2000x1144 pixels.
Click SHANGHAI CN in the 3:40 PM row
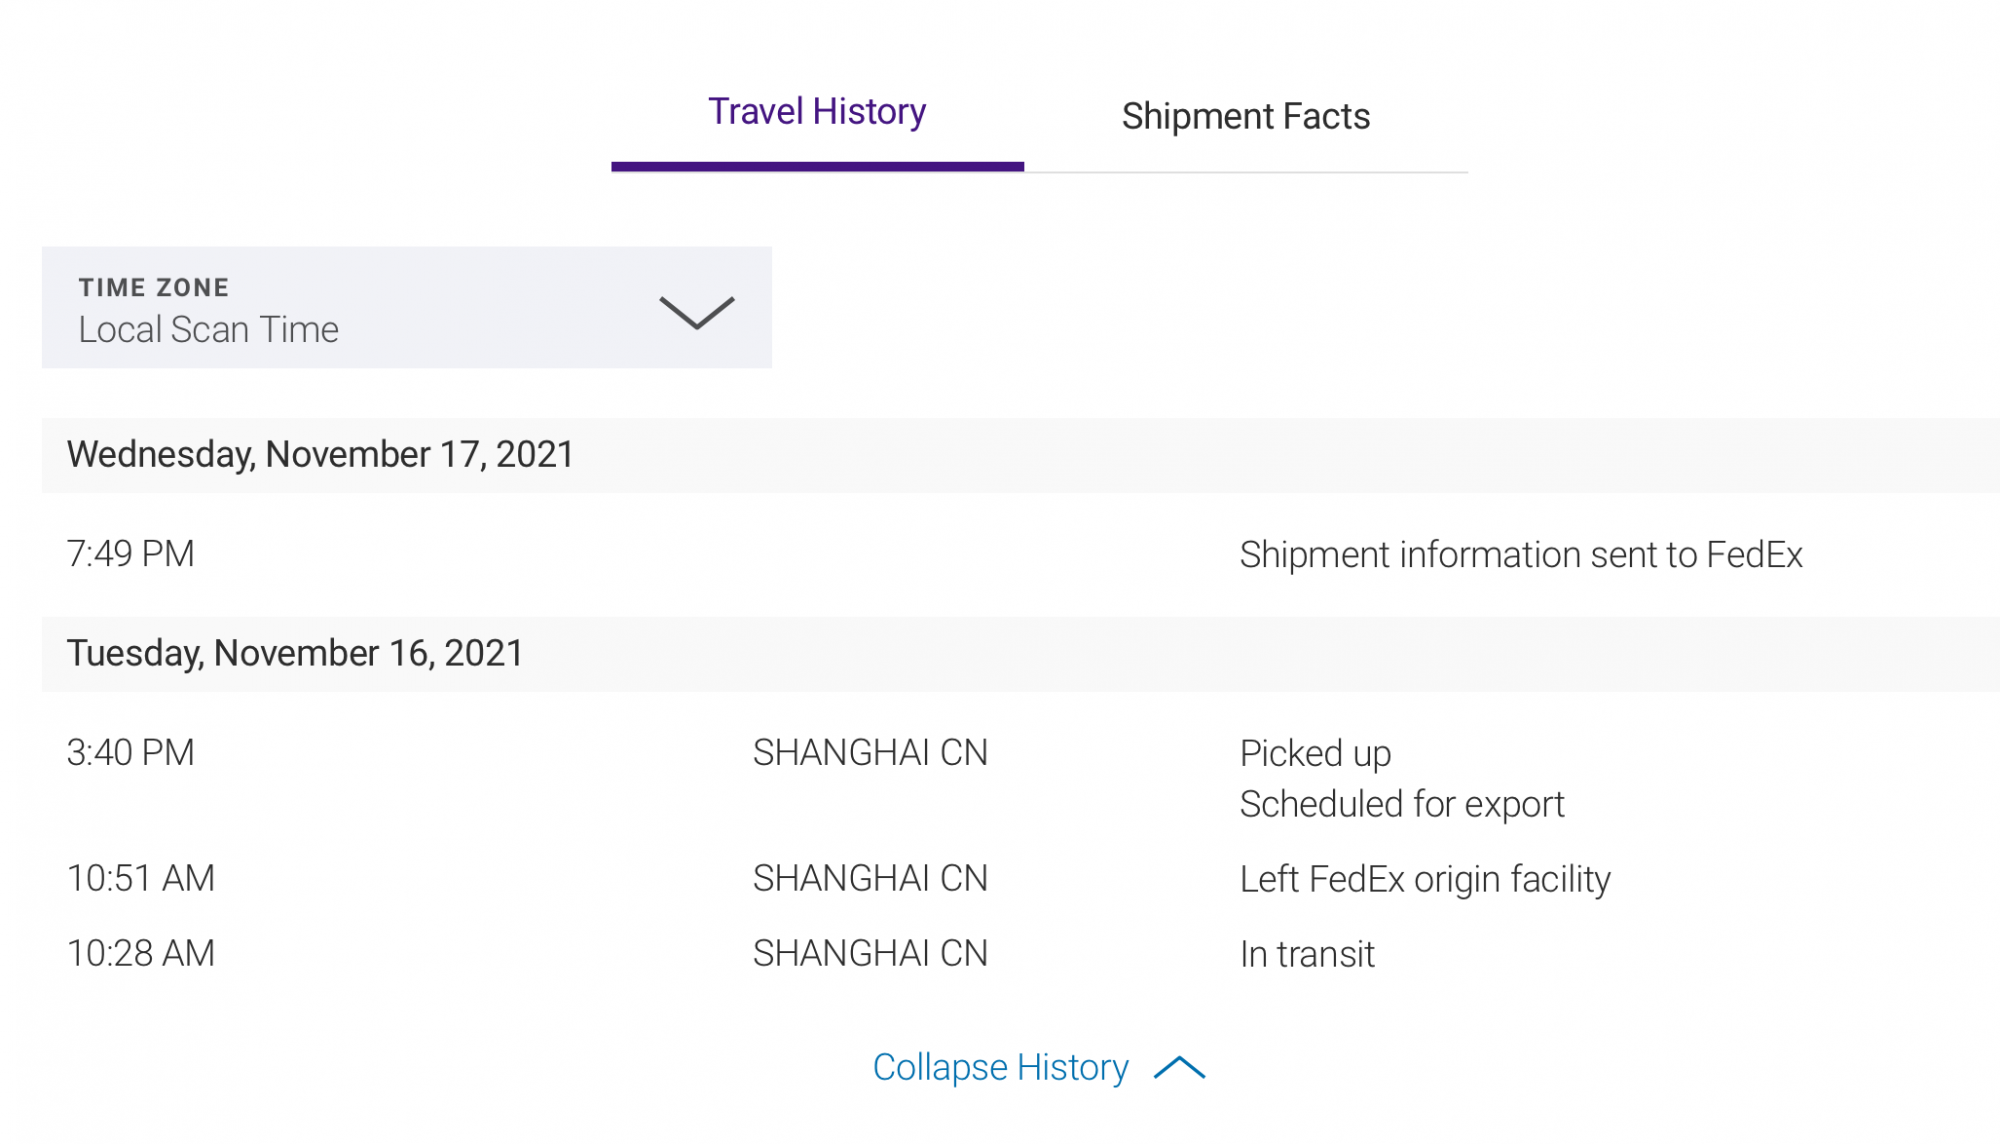point(870,753)
